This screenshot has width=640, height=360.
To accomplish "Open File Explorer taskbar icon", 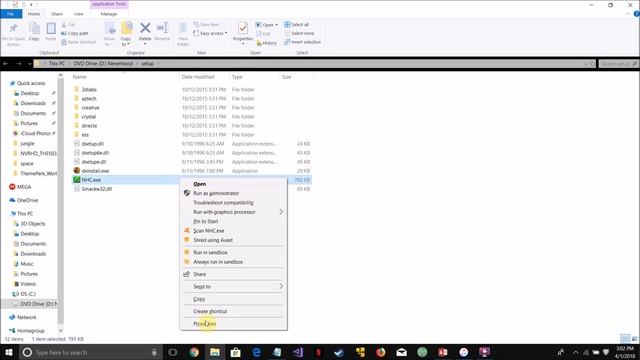I will [x=215, y=352].
